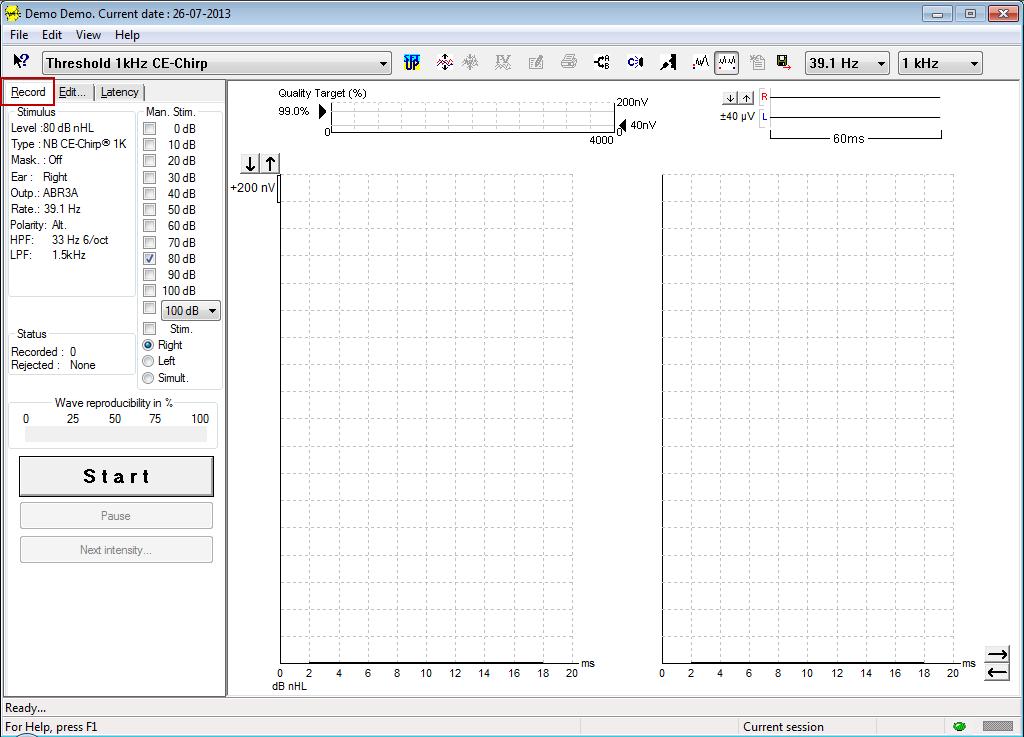Screen dimensions: 1024x737
Task: Click the R channel marker icon
Action: [764, 97]
